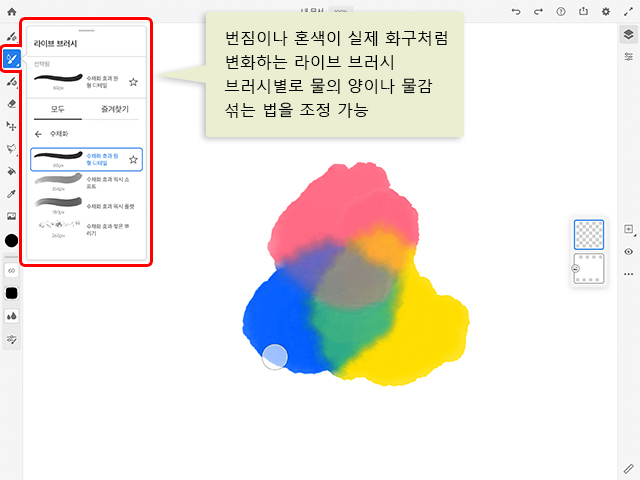The width and height of the screenshot is (640, 480).
Task: Open the black color swatch
Action: (x=12, y=240)
